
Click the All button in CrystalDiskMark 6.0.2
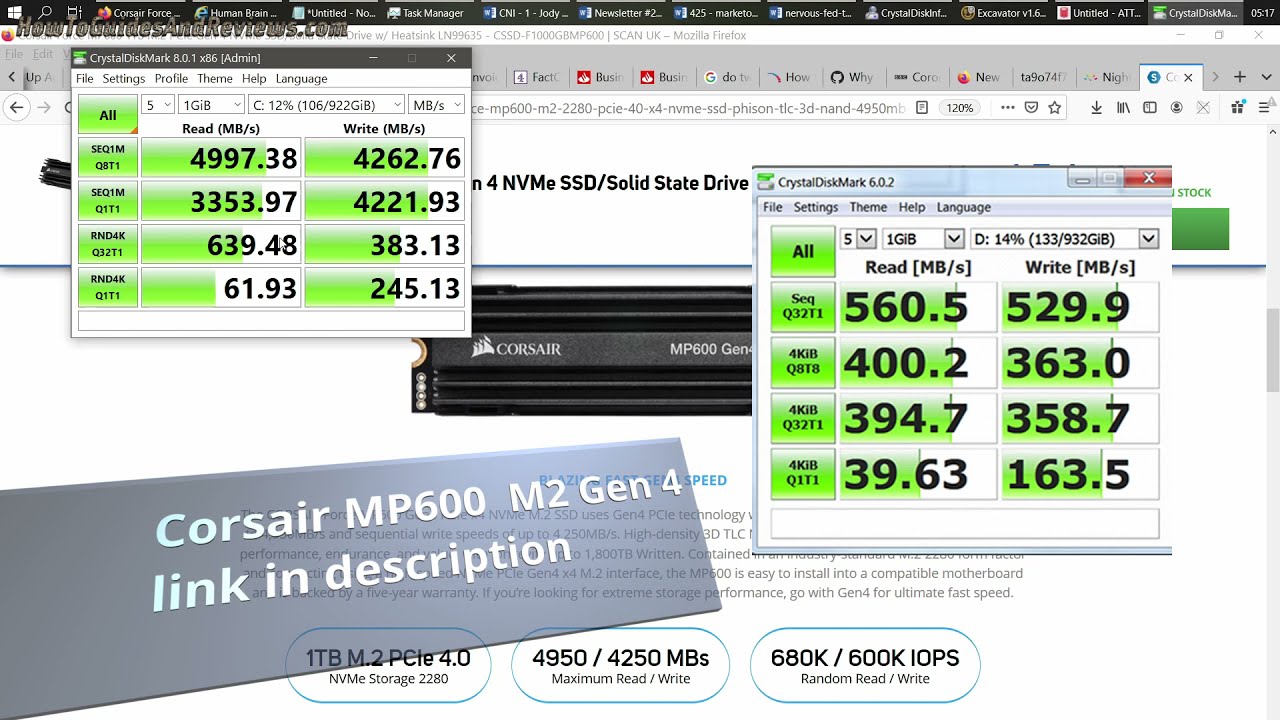803,252
